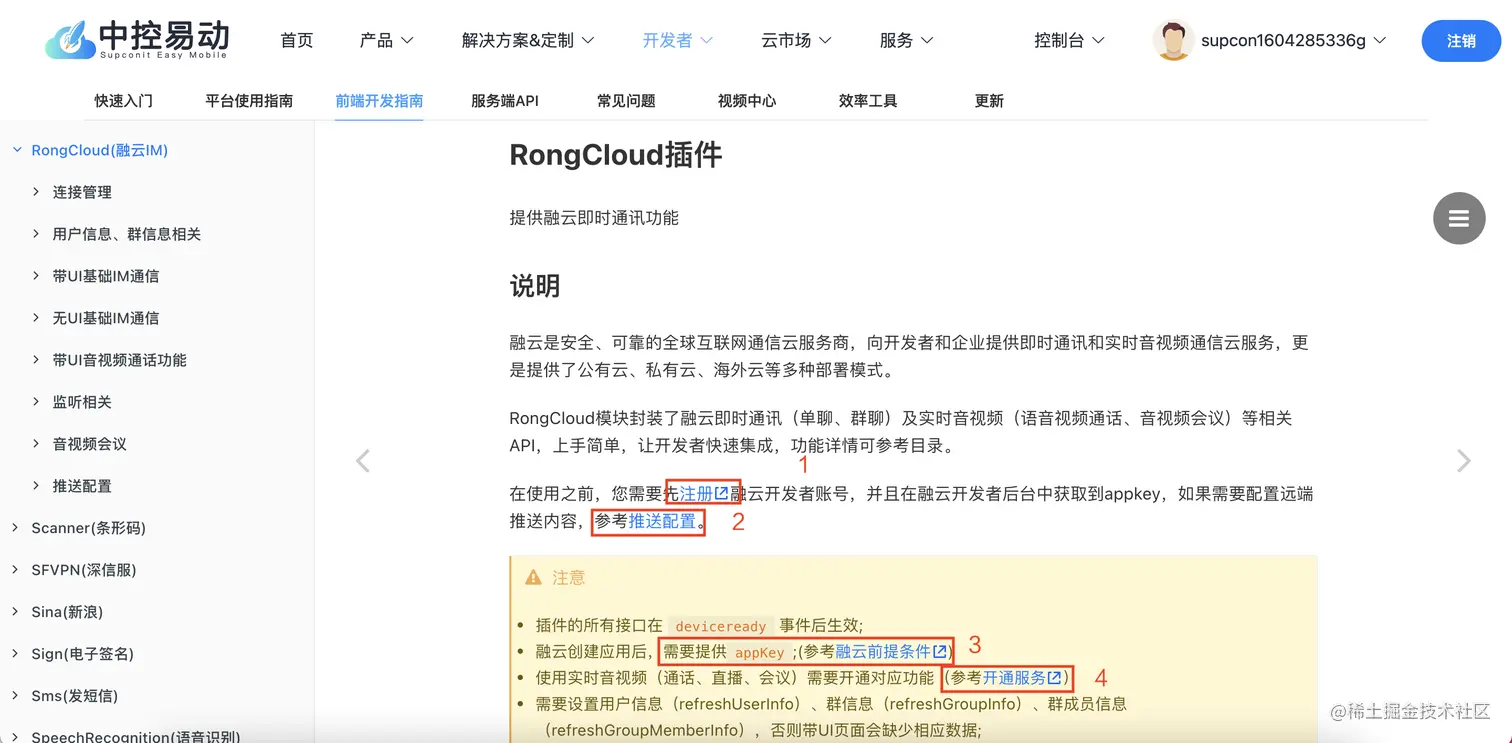Click external link icon beside 注册
The height and width of the screenshot is (743, 1512).
[722, 494]
